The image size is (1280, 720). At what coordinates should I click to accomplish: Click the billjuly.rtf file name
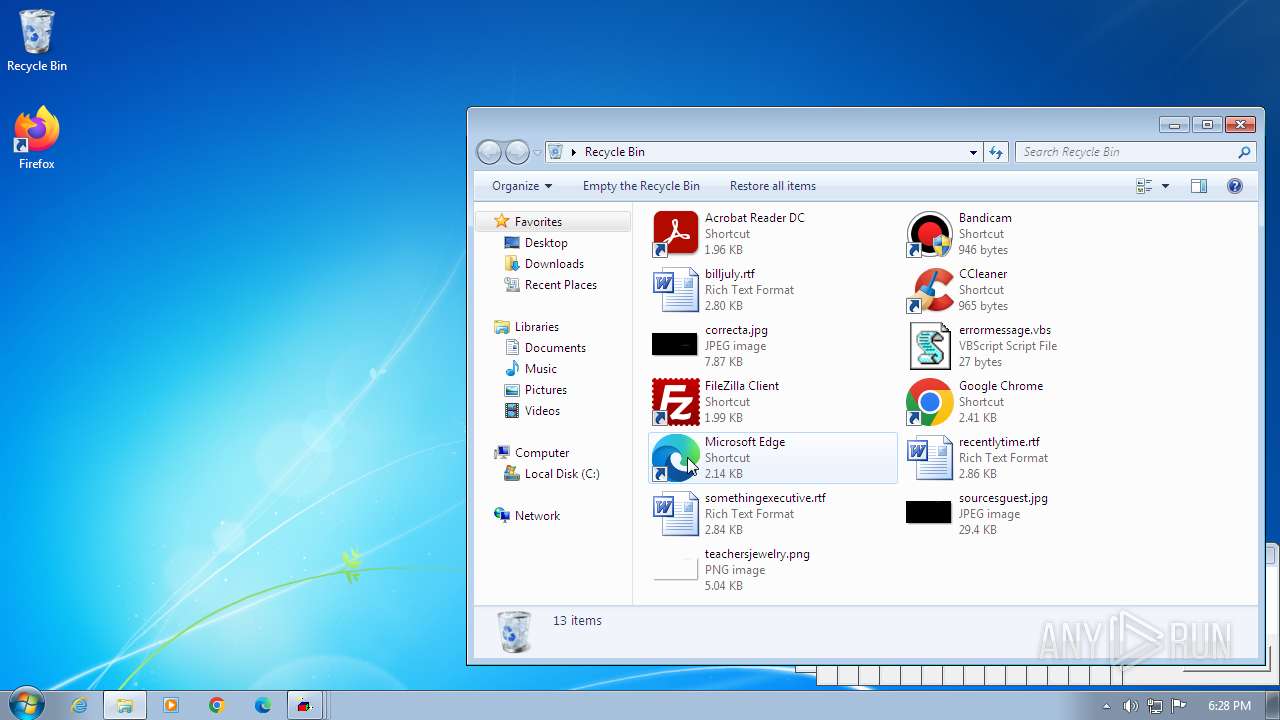point(730,274)
